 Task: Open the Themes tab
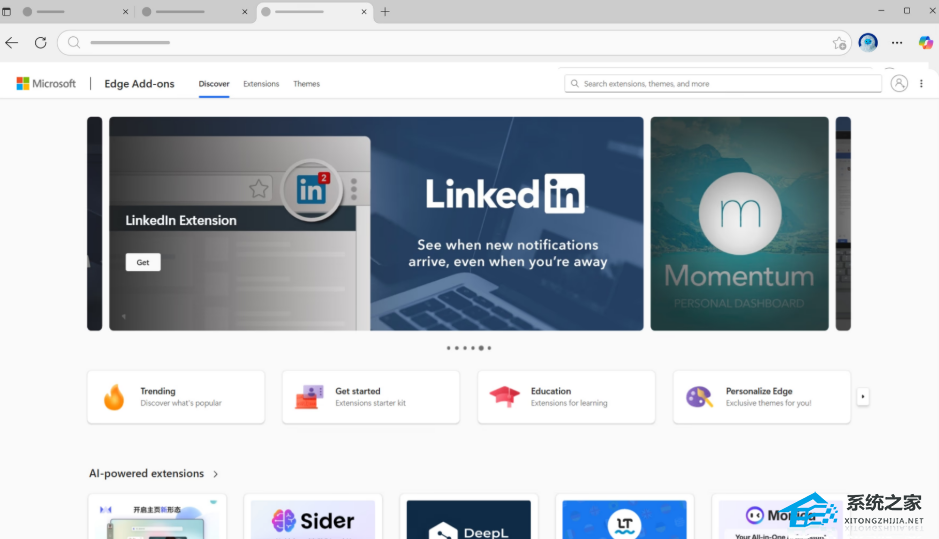click(306, 84)
